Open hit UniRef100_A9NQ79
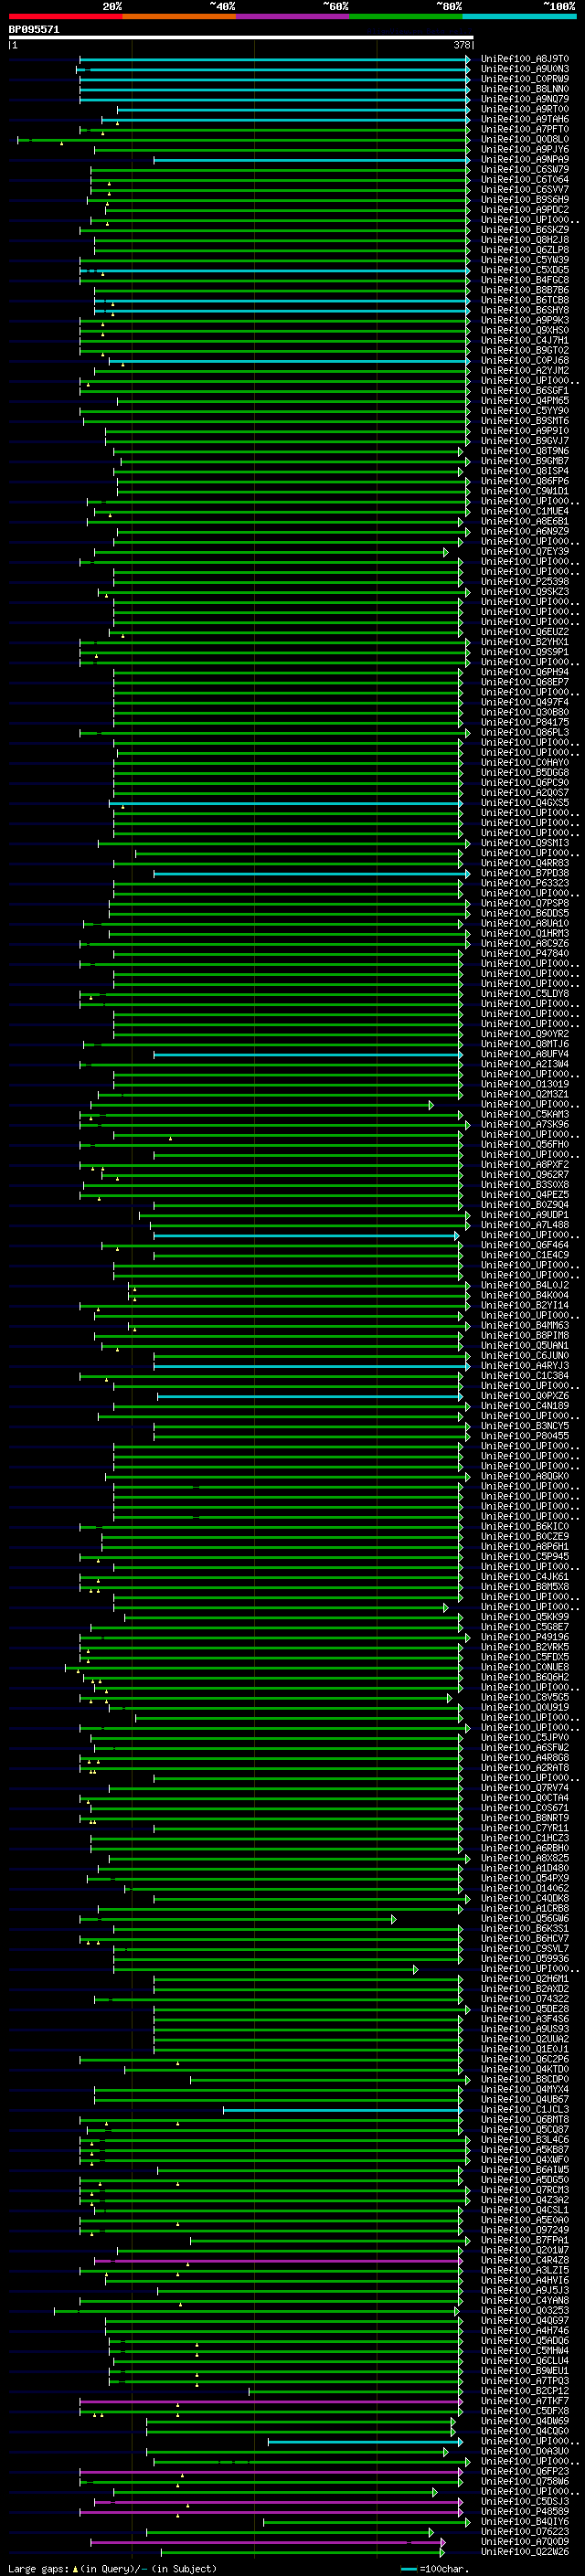The height and width of the screenshot is (2576, 585). click(525, 99)
